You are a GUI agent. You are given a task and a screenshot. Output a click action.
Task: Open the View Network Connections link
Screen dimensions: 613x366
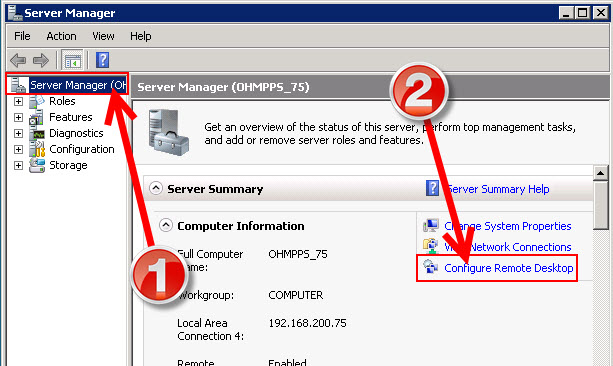pyautogui.click(x=508, y=247)
